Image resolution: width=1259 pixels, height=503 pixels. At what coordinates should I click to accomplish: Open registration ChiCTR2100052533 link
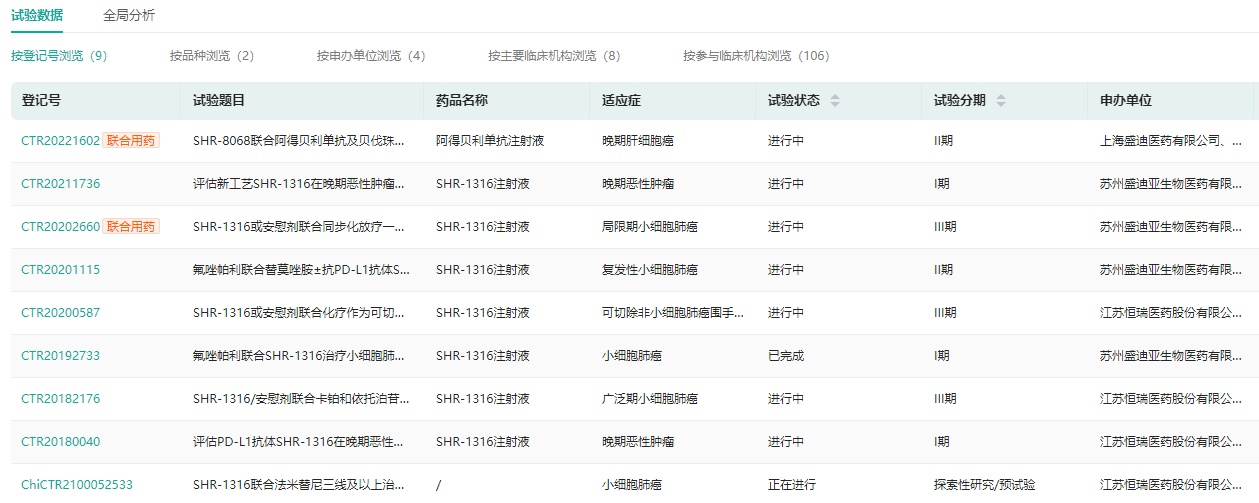77,485
